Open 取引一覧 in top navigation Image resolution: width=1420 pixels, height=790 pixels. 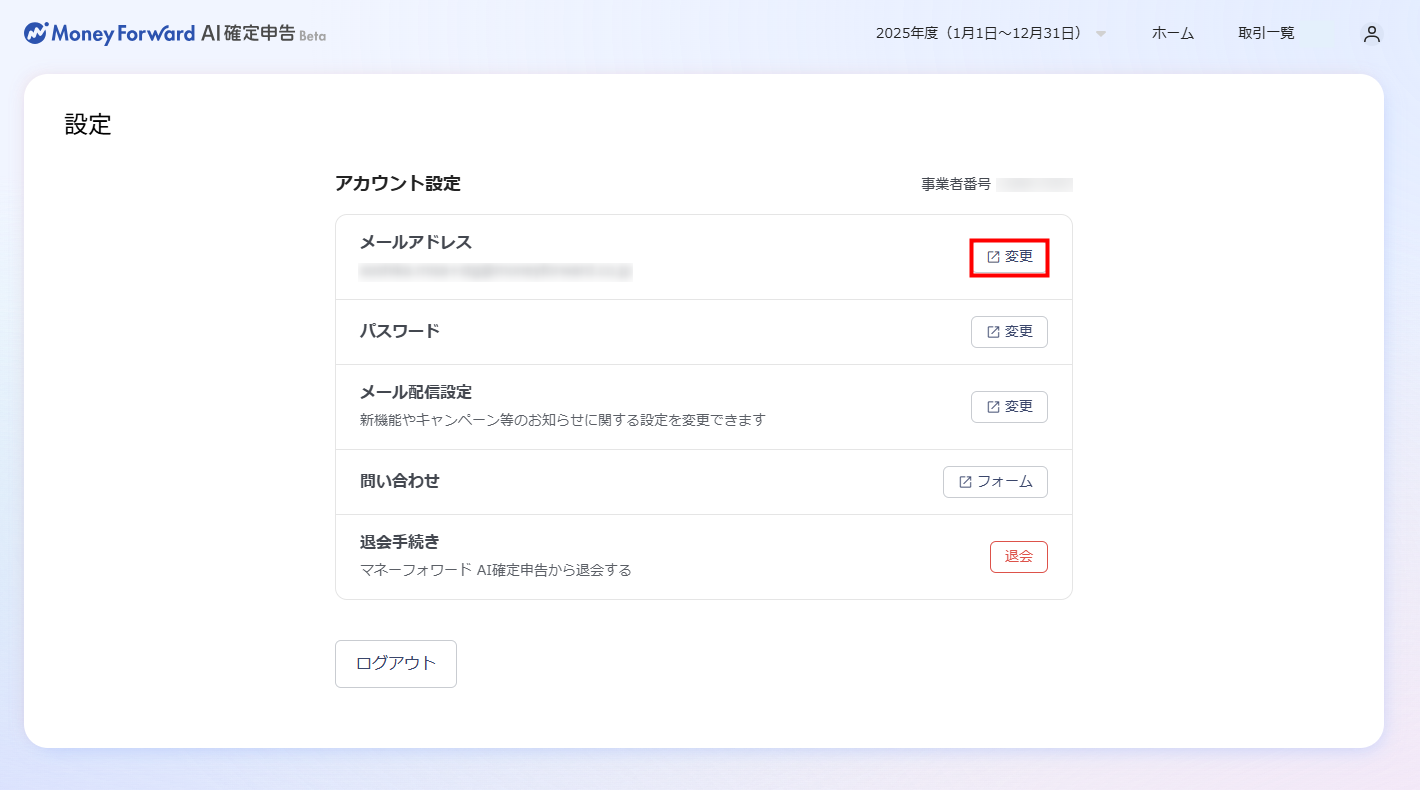pyautogui.click(x=1266, y=33)
